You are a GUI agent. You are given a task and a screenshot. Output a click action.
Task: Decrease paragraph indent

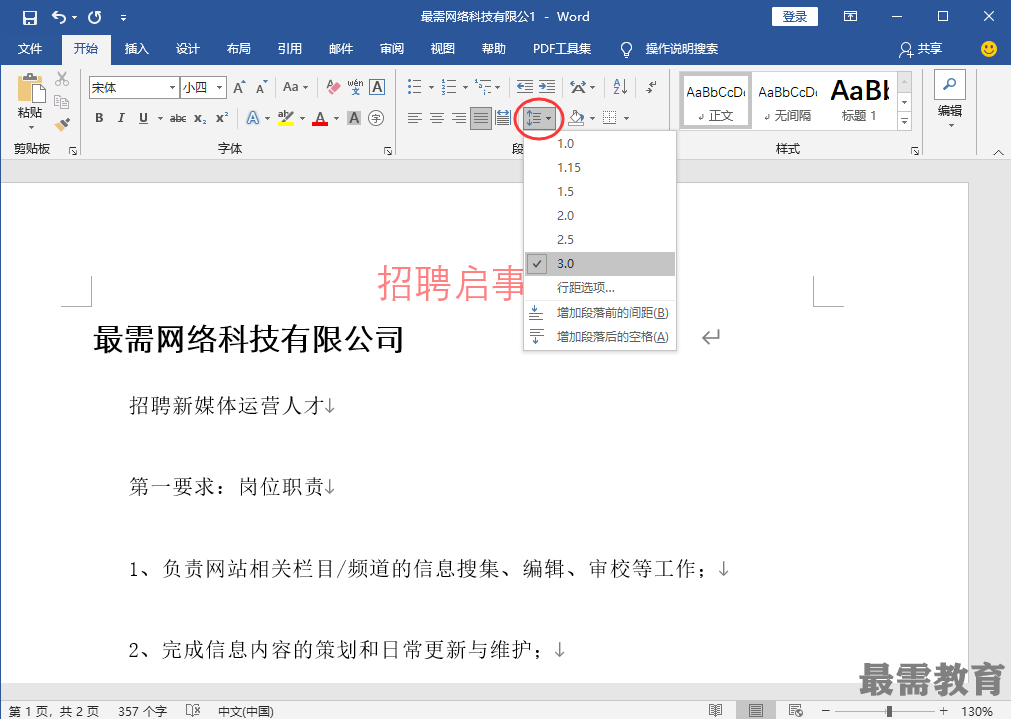coord(525,86)
